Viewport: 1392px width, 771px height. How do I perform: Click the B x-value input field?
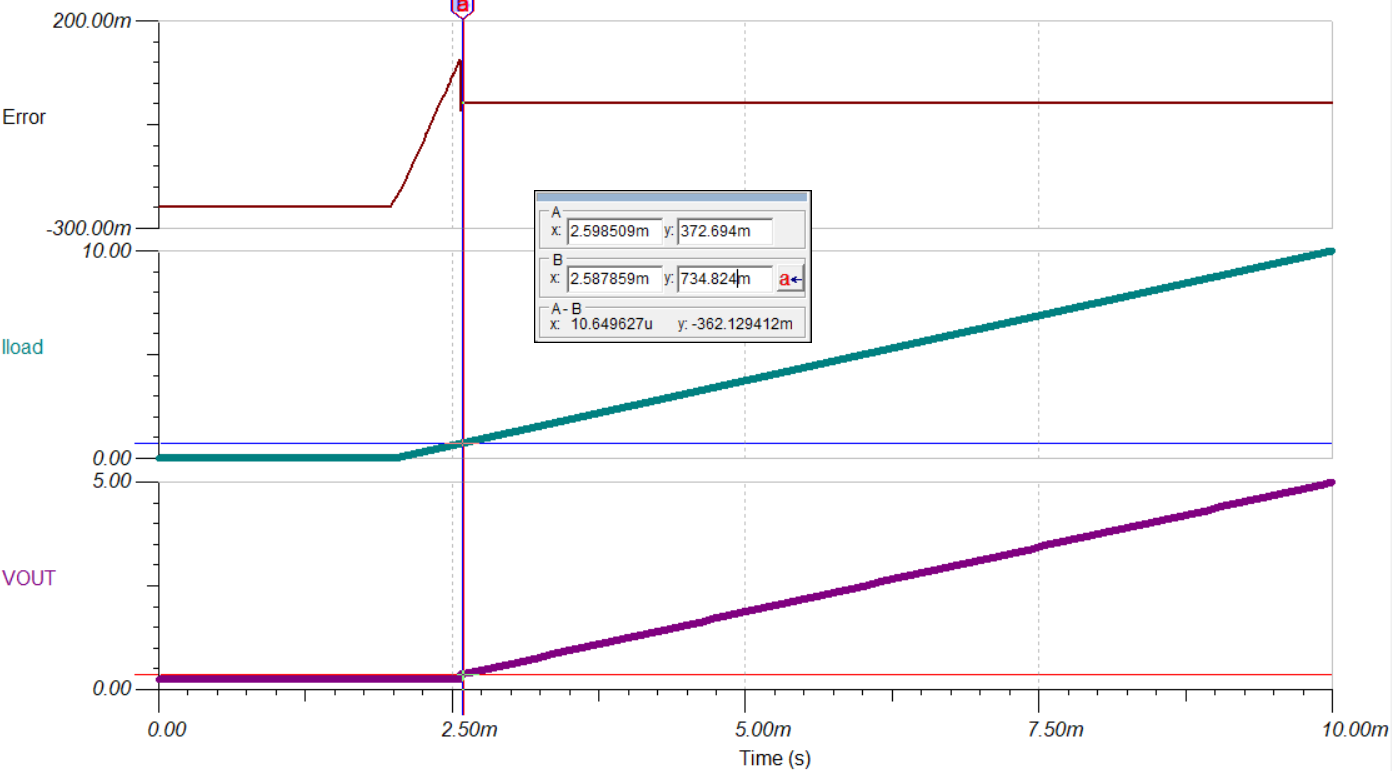tap(615, 279)
